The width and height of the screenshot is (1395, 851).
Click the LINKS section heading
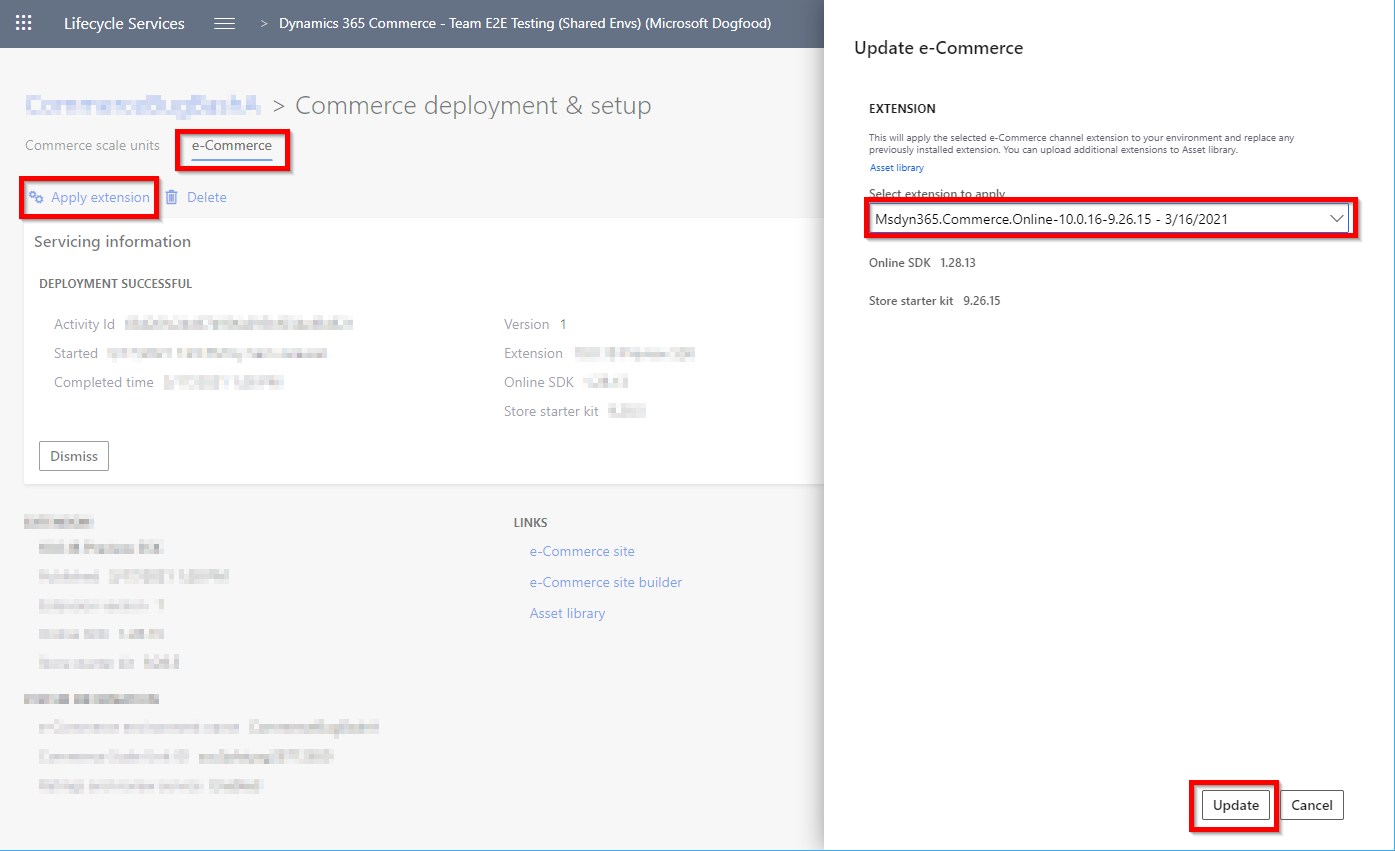tap(531, 523)
